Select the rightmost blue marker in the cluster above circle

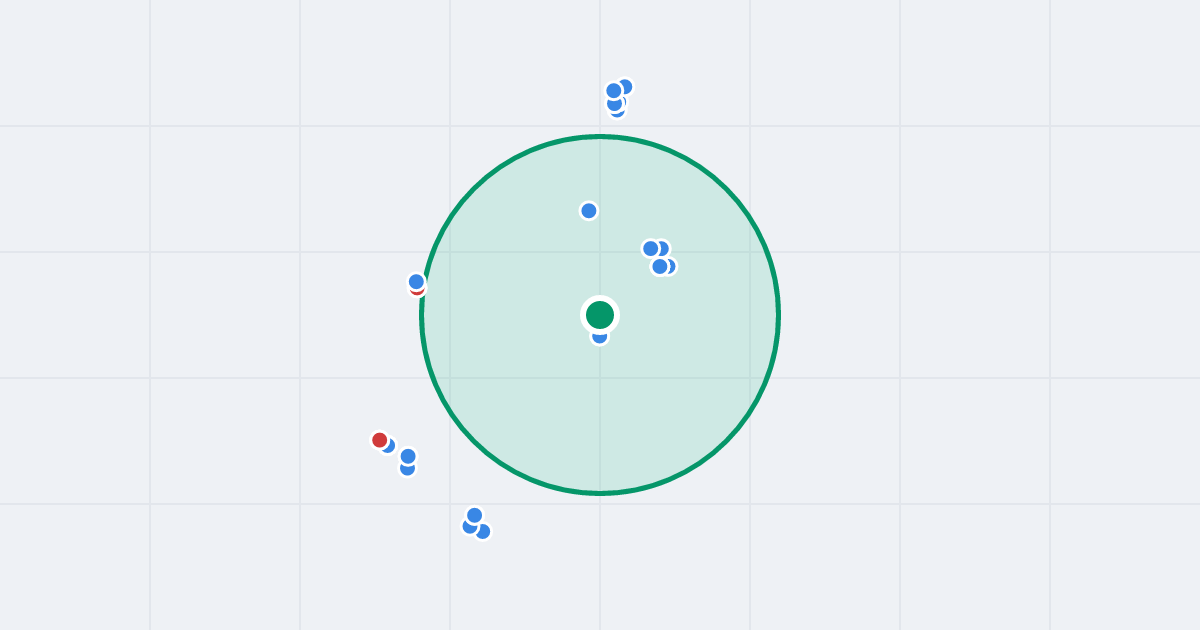[625, 87]
